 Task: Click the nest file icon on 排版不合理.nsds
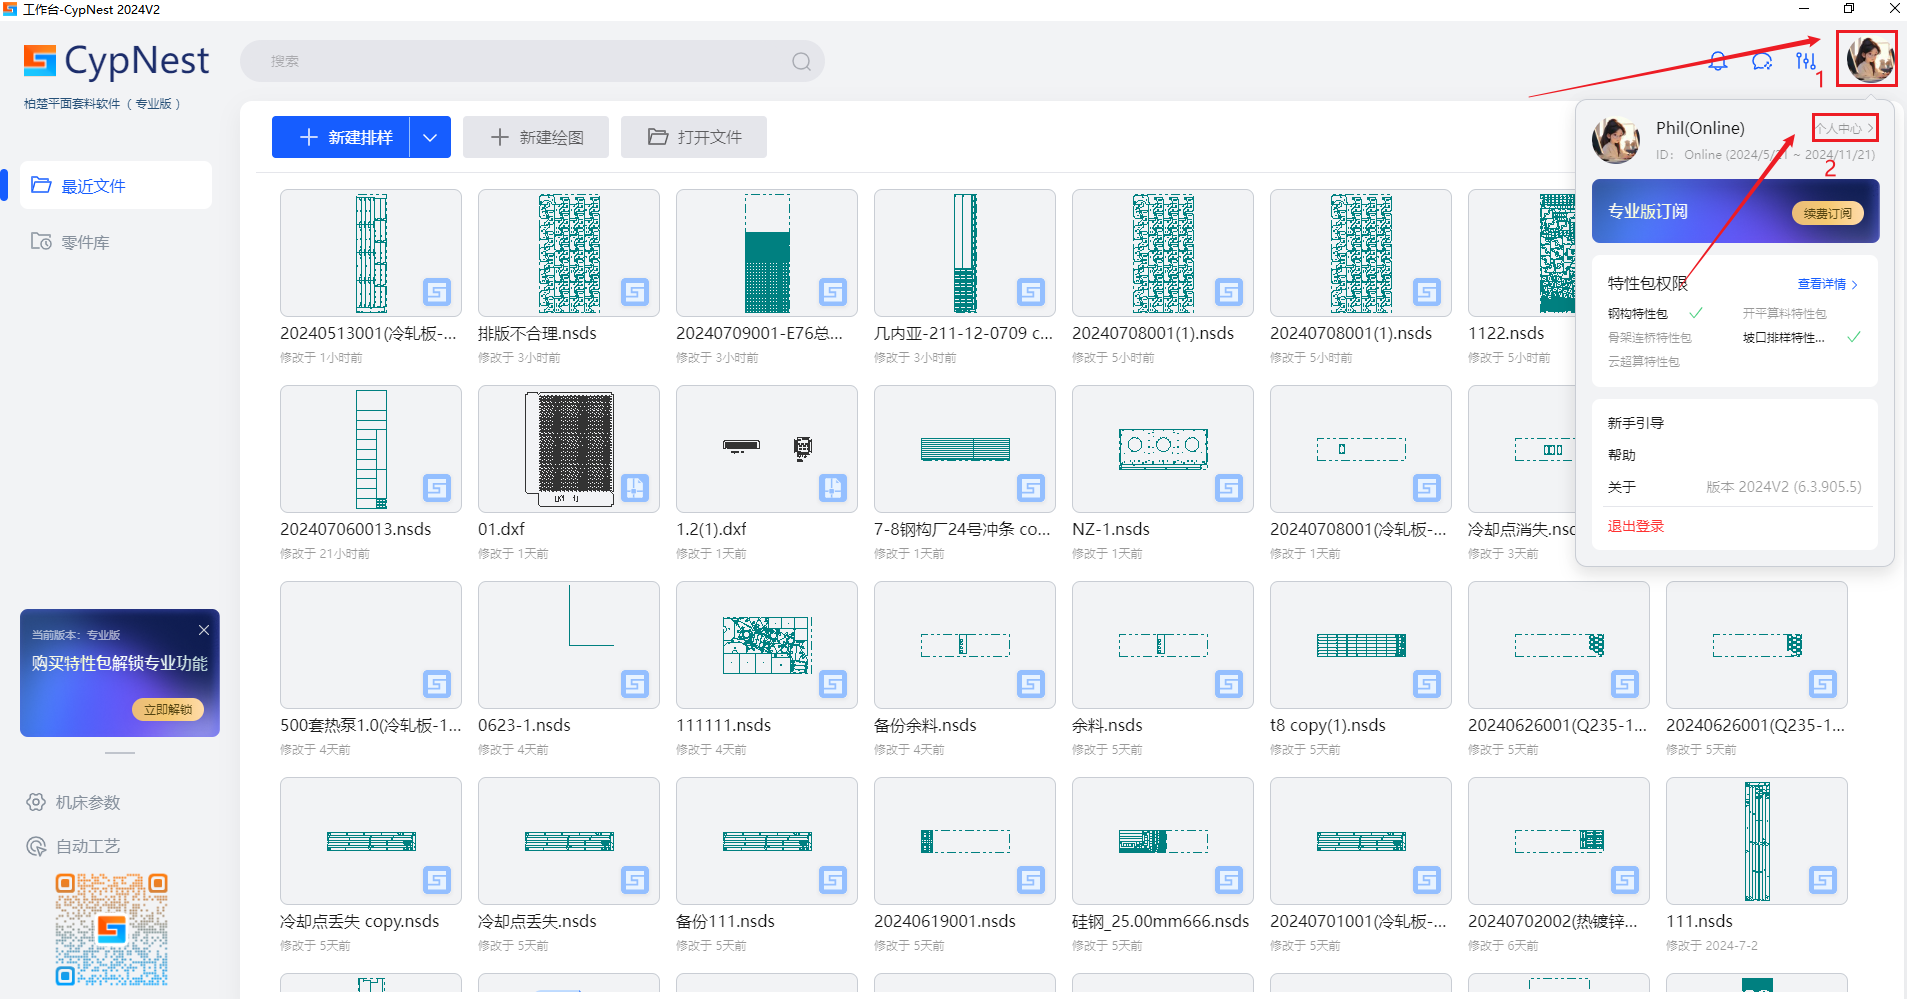pos(635,292)
